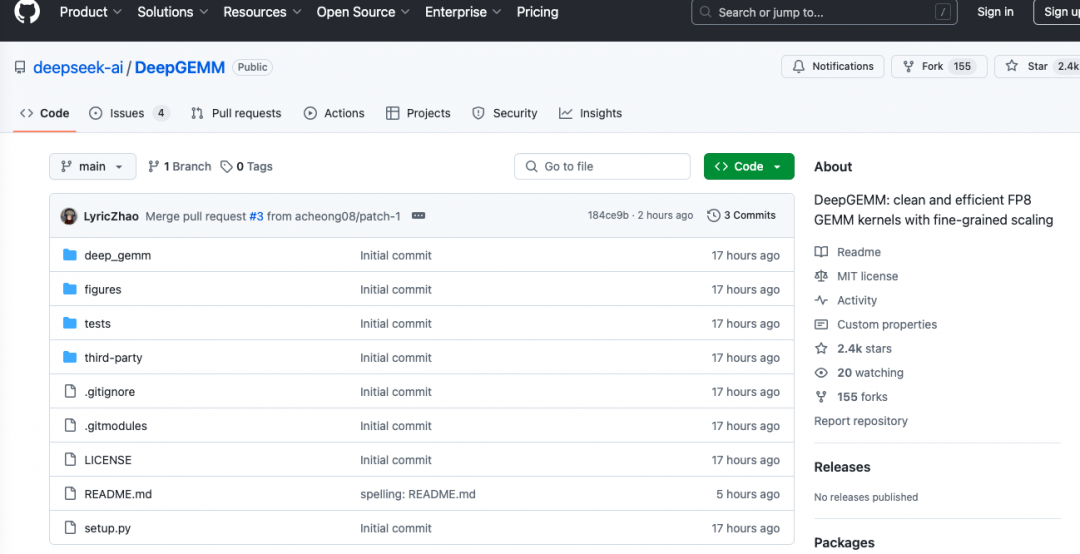Click the Activity pulse link
The image size is (1080, 554).
pos(856,300)
